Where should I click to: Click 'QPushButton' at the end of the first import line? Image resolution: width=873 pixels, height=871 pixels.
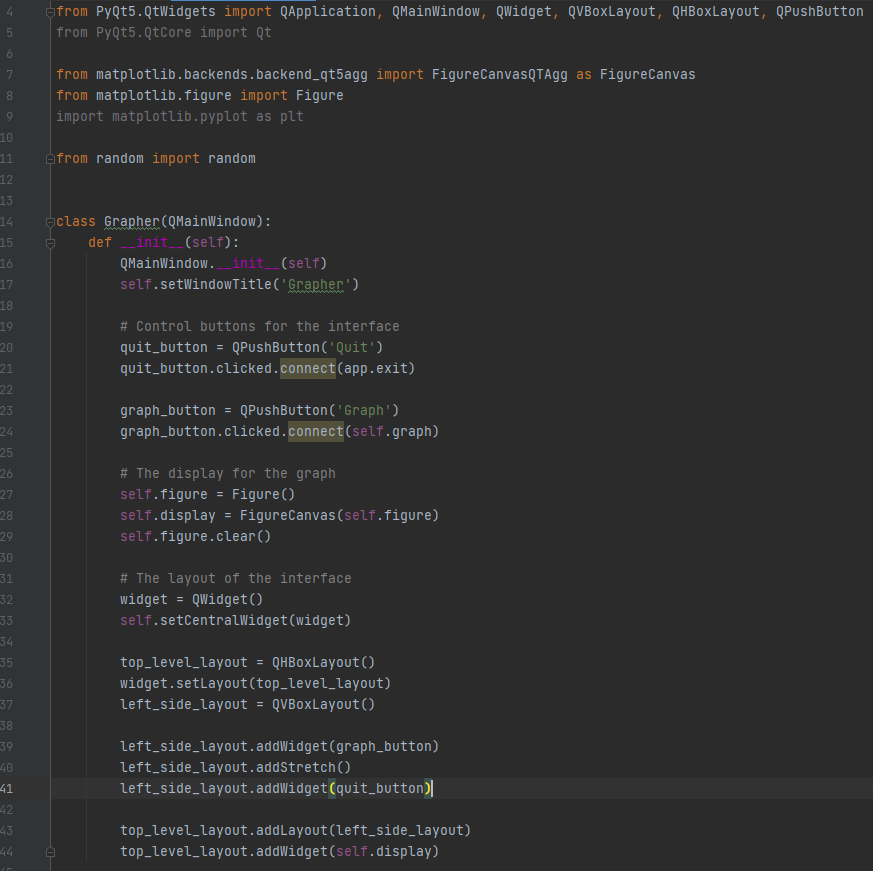pyautogui.click(x=820, y=12)
